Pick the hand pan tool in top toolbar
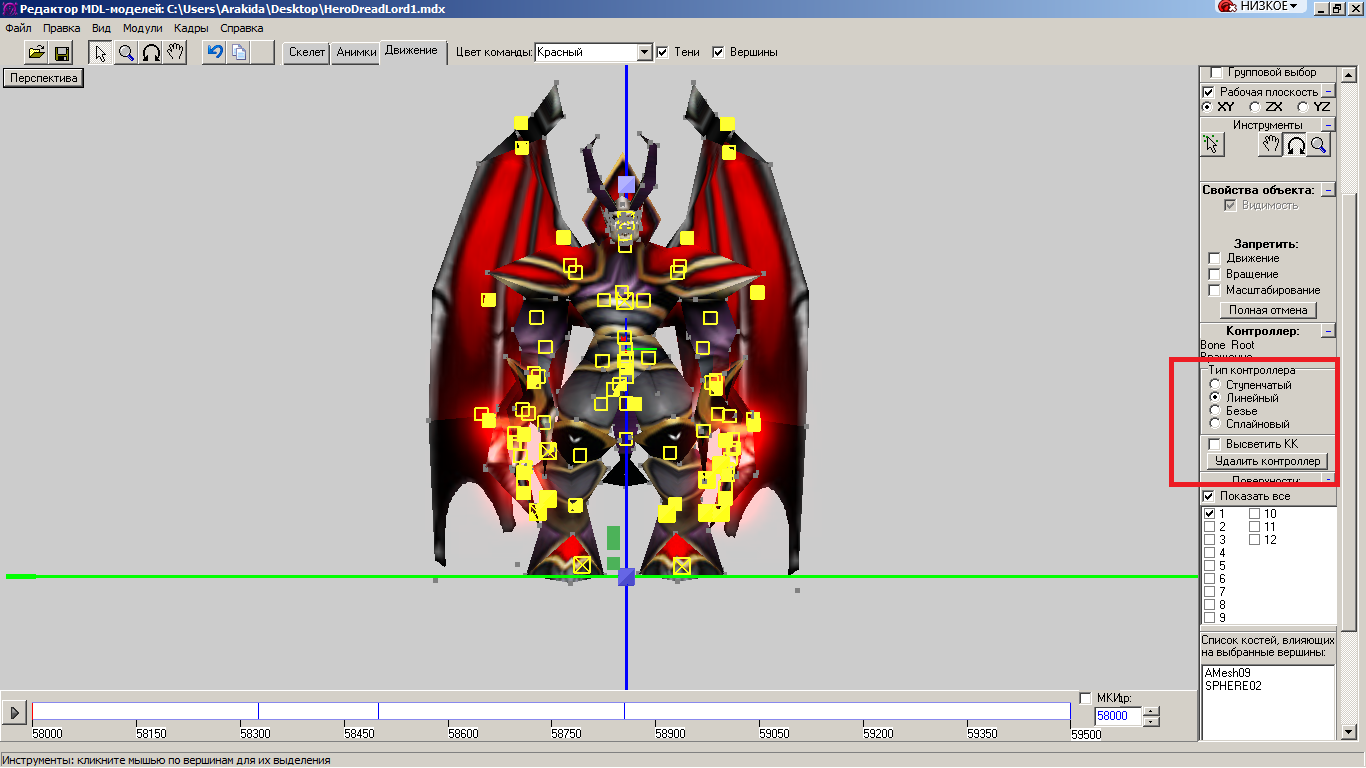 [x=175, y=52]
